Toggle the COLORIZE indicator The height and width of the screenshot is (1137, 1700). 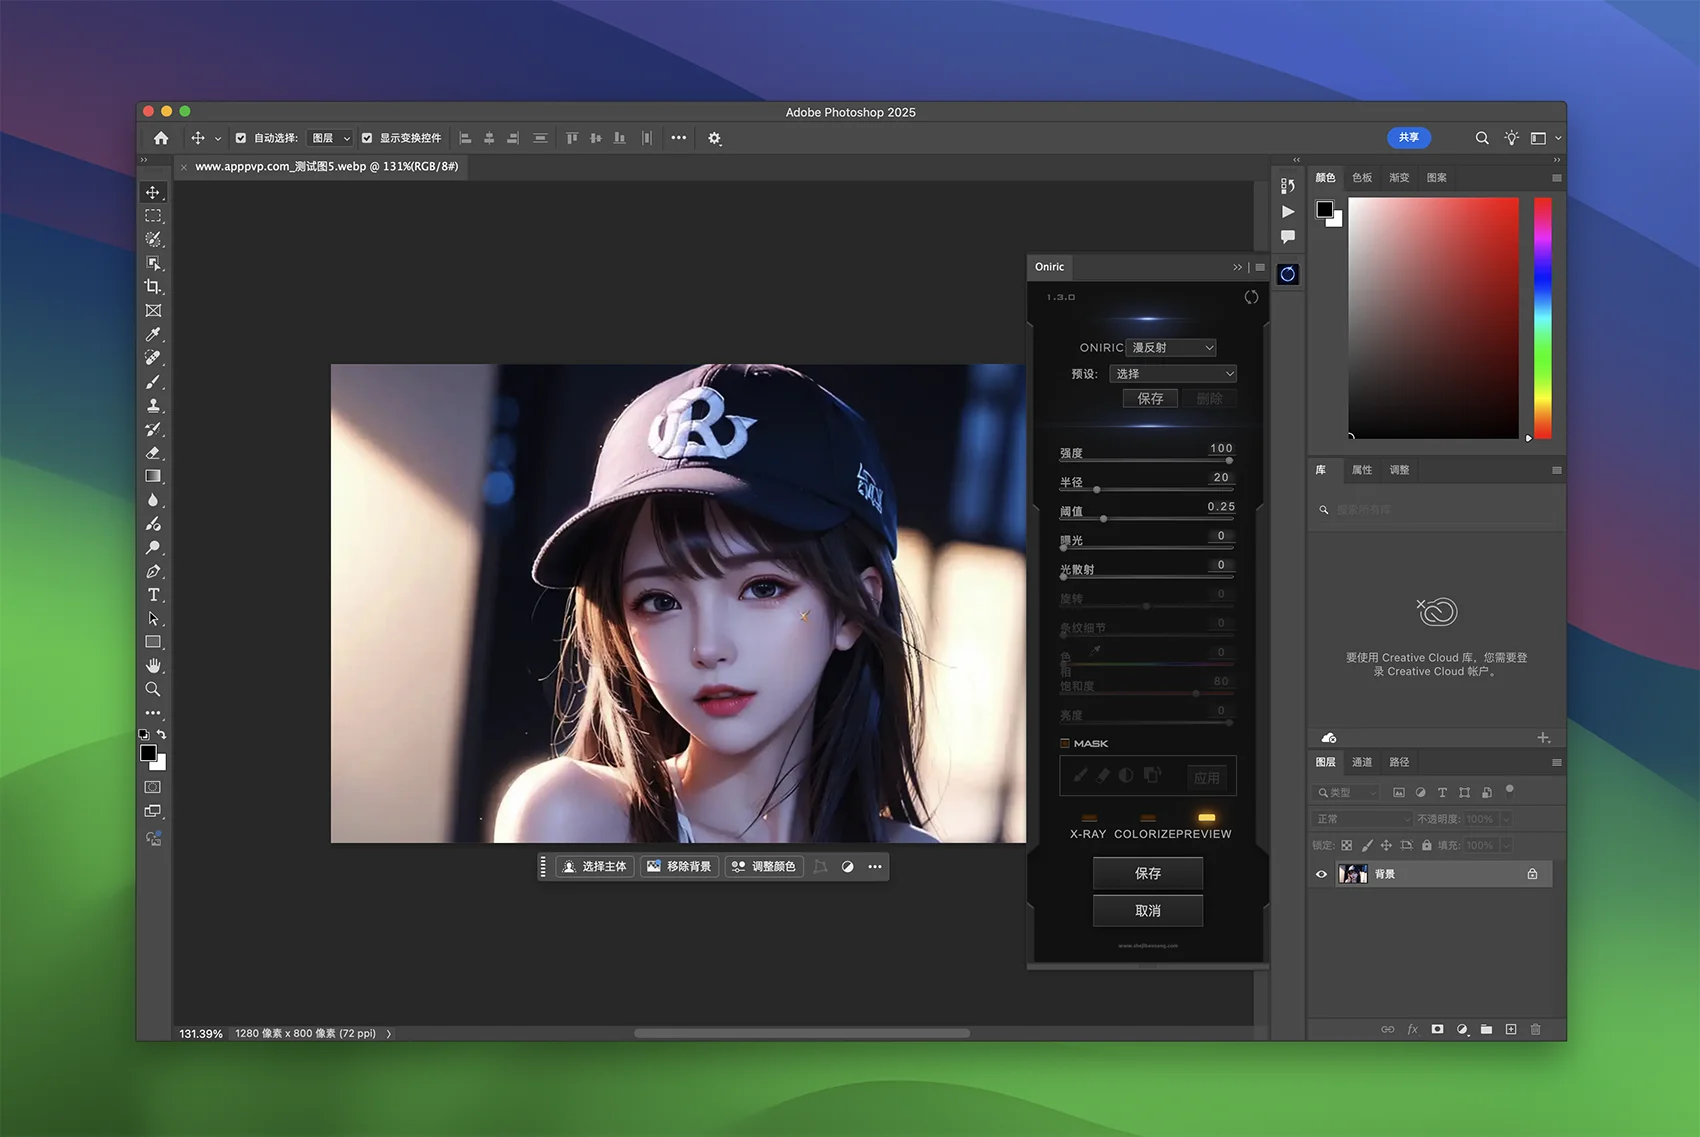[x=1148, y=818]
